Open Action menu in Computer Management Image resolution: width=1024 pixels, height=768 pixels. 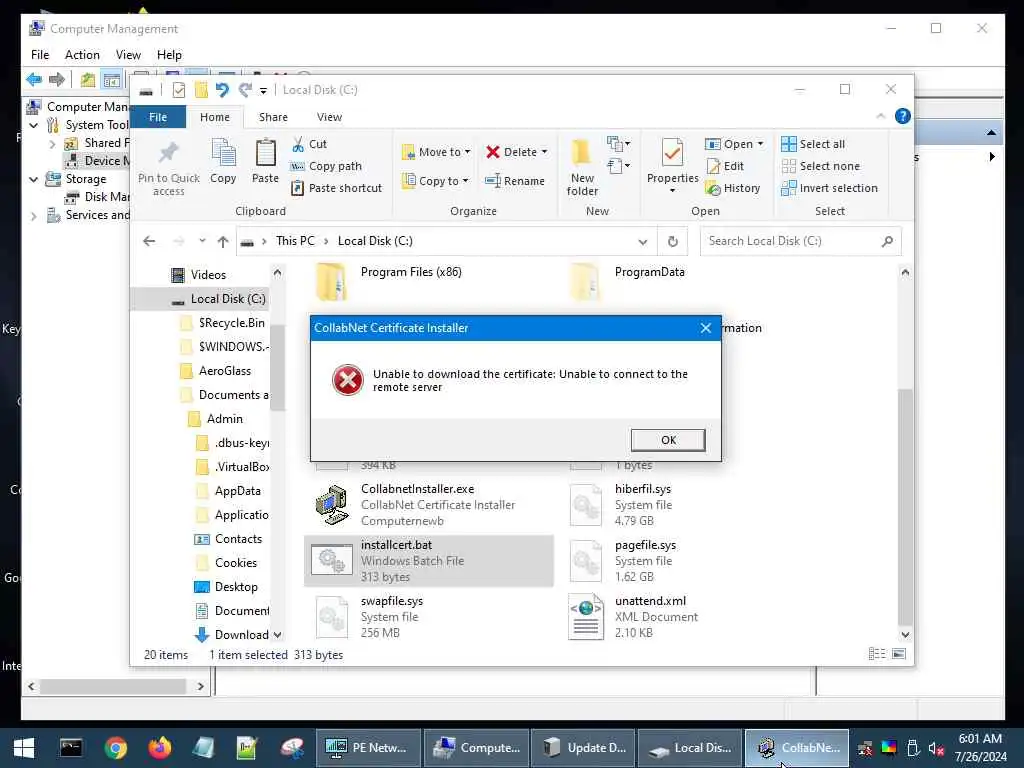pyautogui.click(x=82, y=55)
